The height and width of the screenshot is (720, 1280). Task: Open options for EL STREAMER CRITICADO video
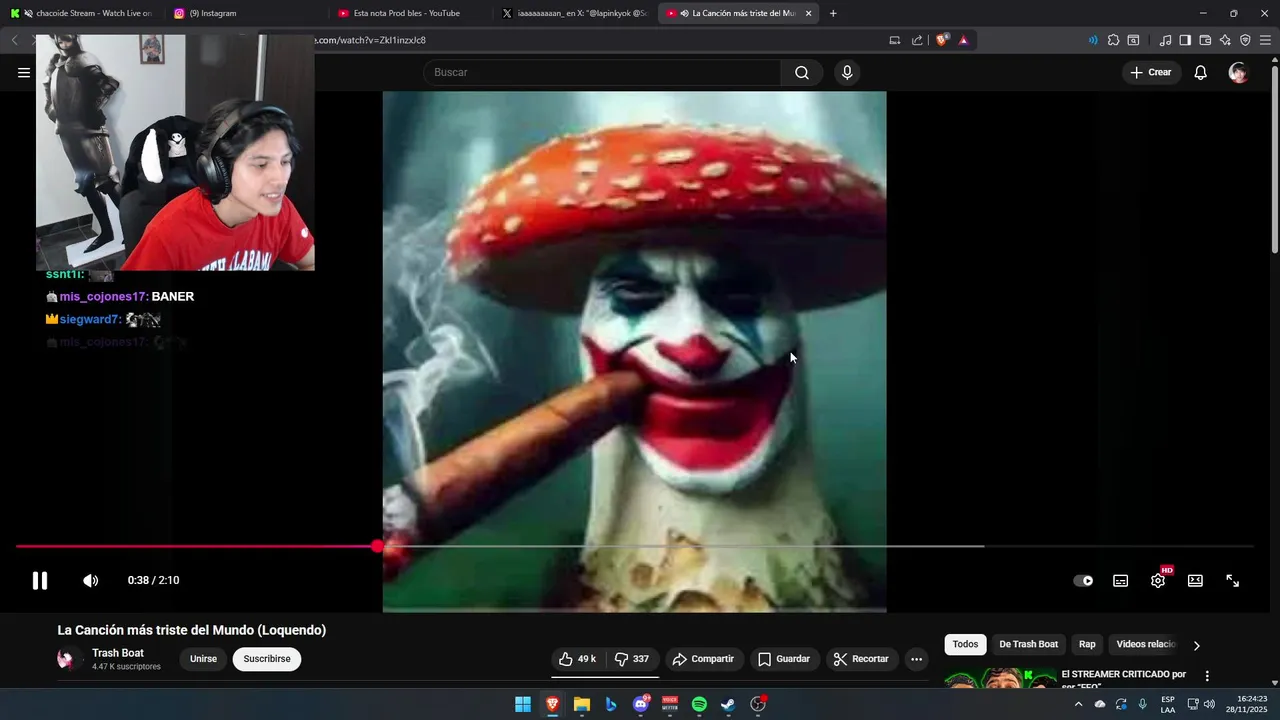(1207, 676)
